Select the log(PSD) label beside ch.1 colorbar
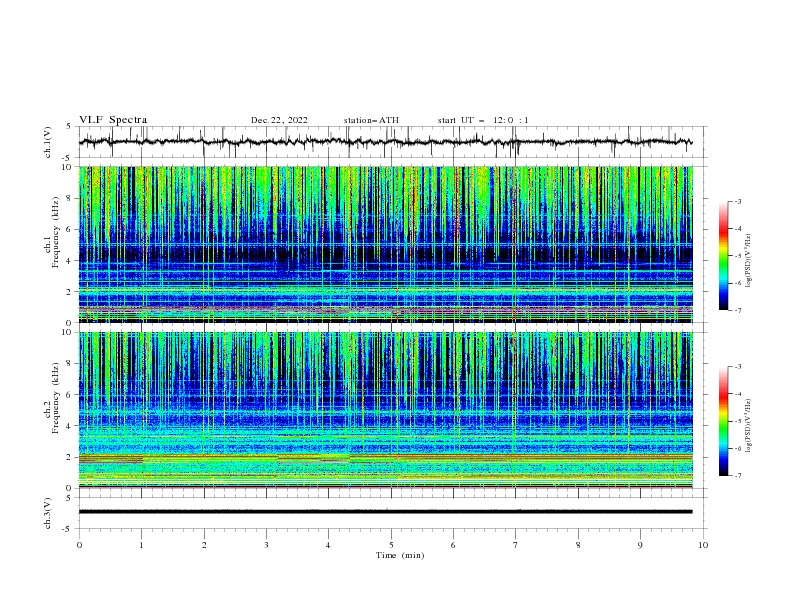Image resolution: width=792 pixels, height=612 pixels. (x=749, y=260)
